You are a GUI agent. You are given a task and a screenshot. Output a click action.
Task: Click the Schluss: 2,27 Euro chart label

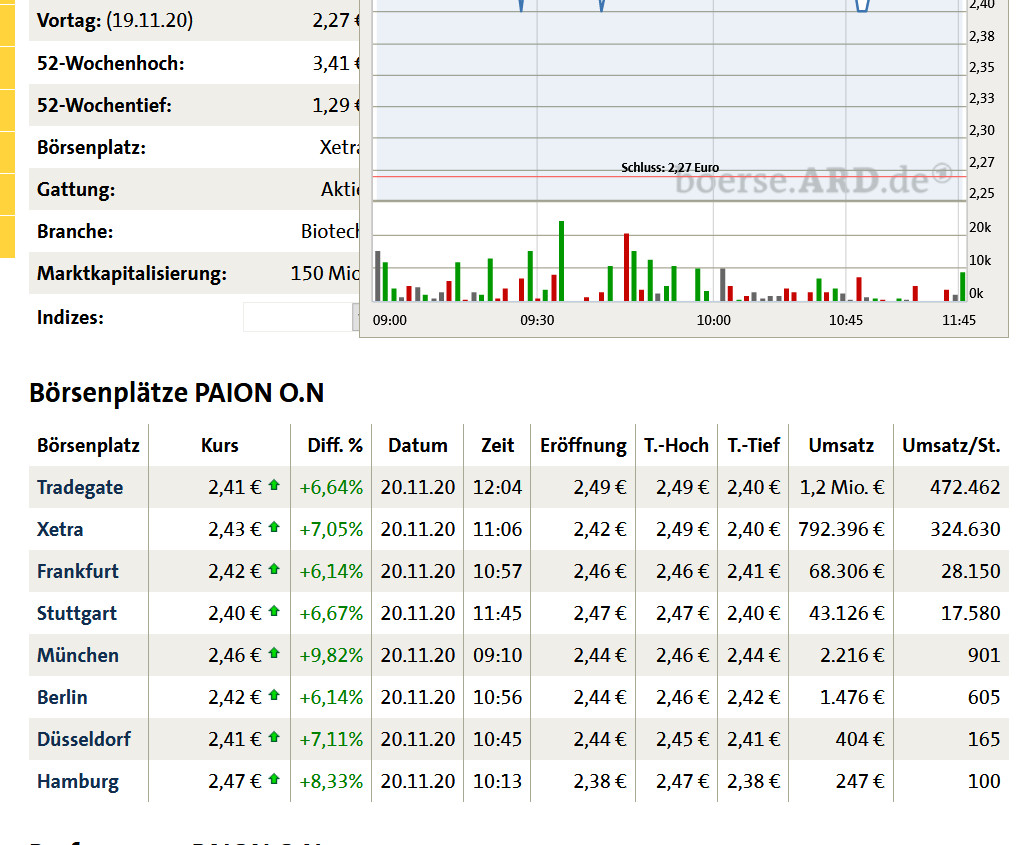[x=670, y=168]
